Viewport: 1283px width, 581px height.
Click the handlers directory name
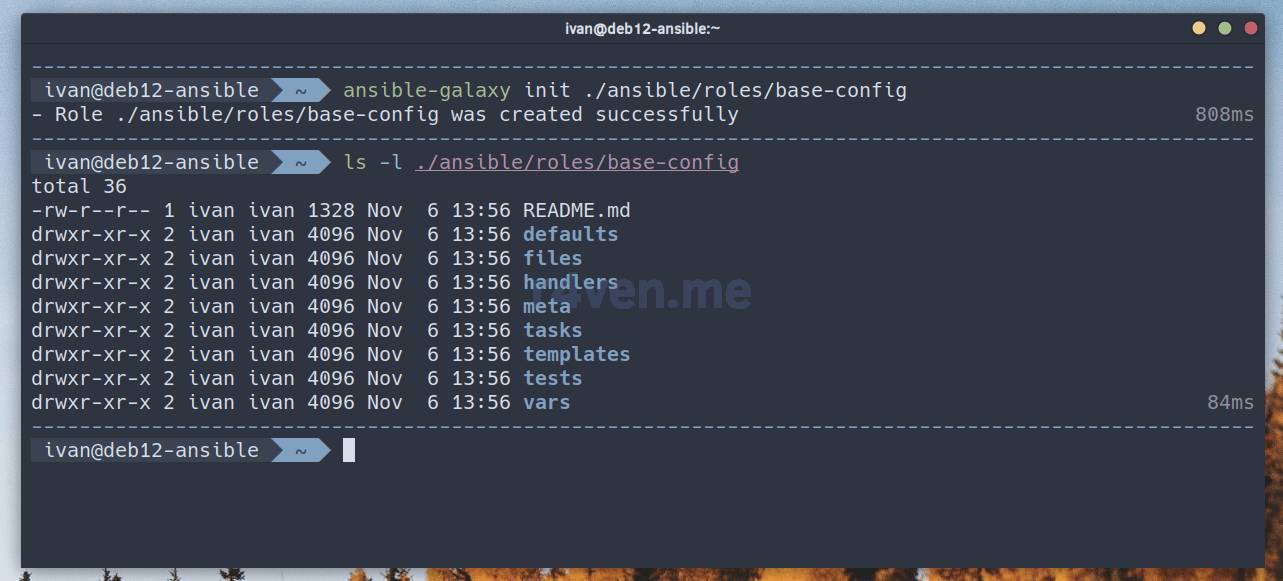pyautogui.click(x=570, y=282)
